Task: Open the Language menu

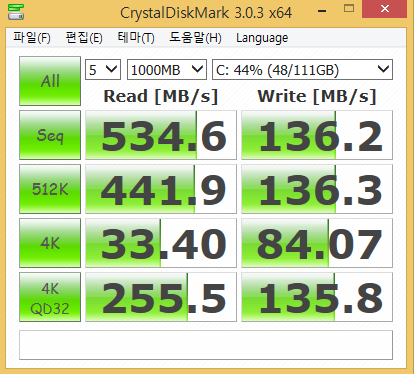Action: click(262, 38)
